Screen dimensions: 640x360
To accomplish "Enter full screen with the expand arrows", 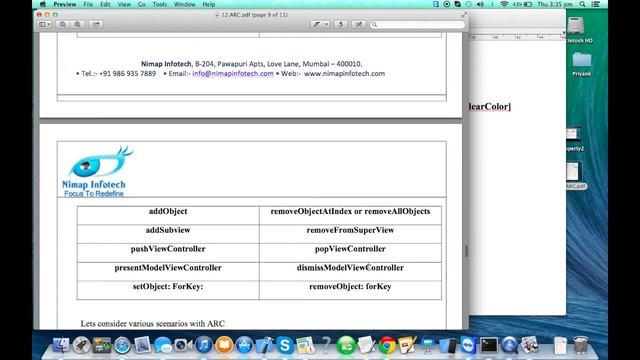I will pos(464,15).
